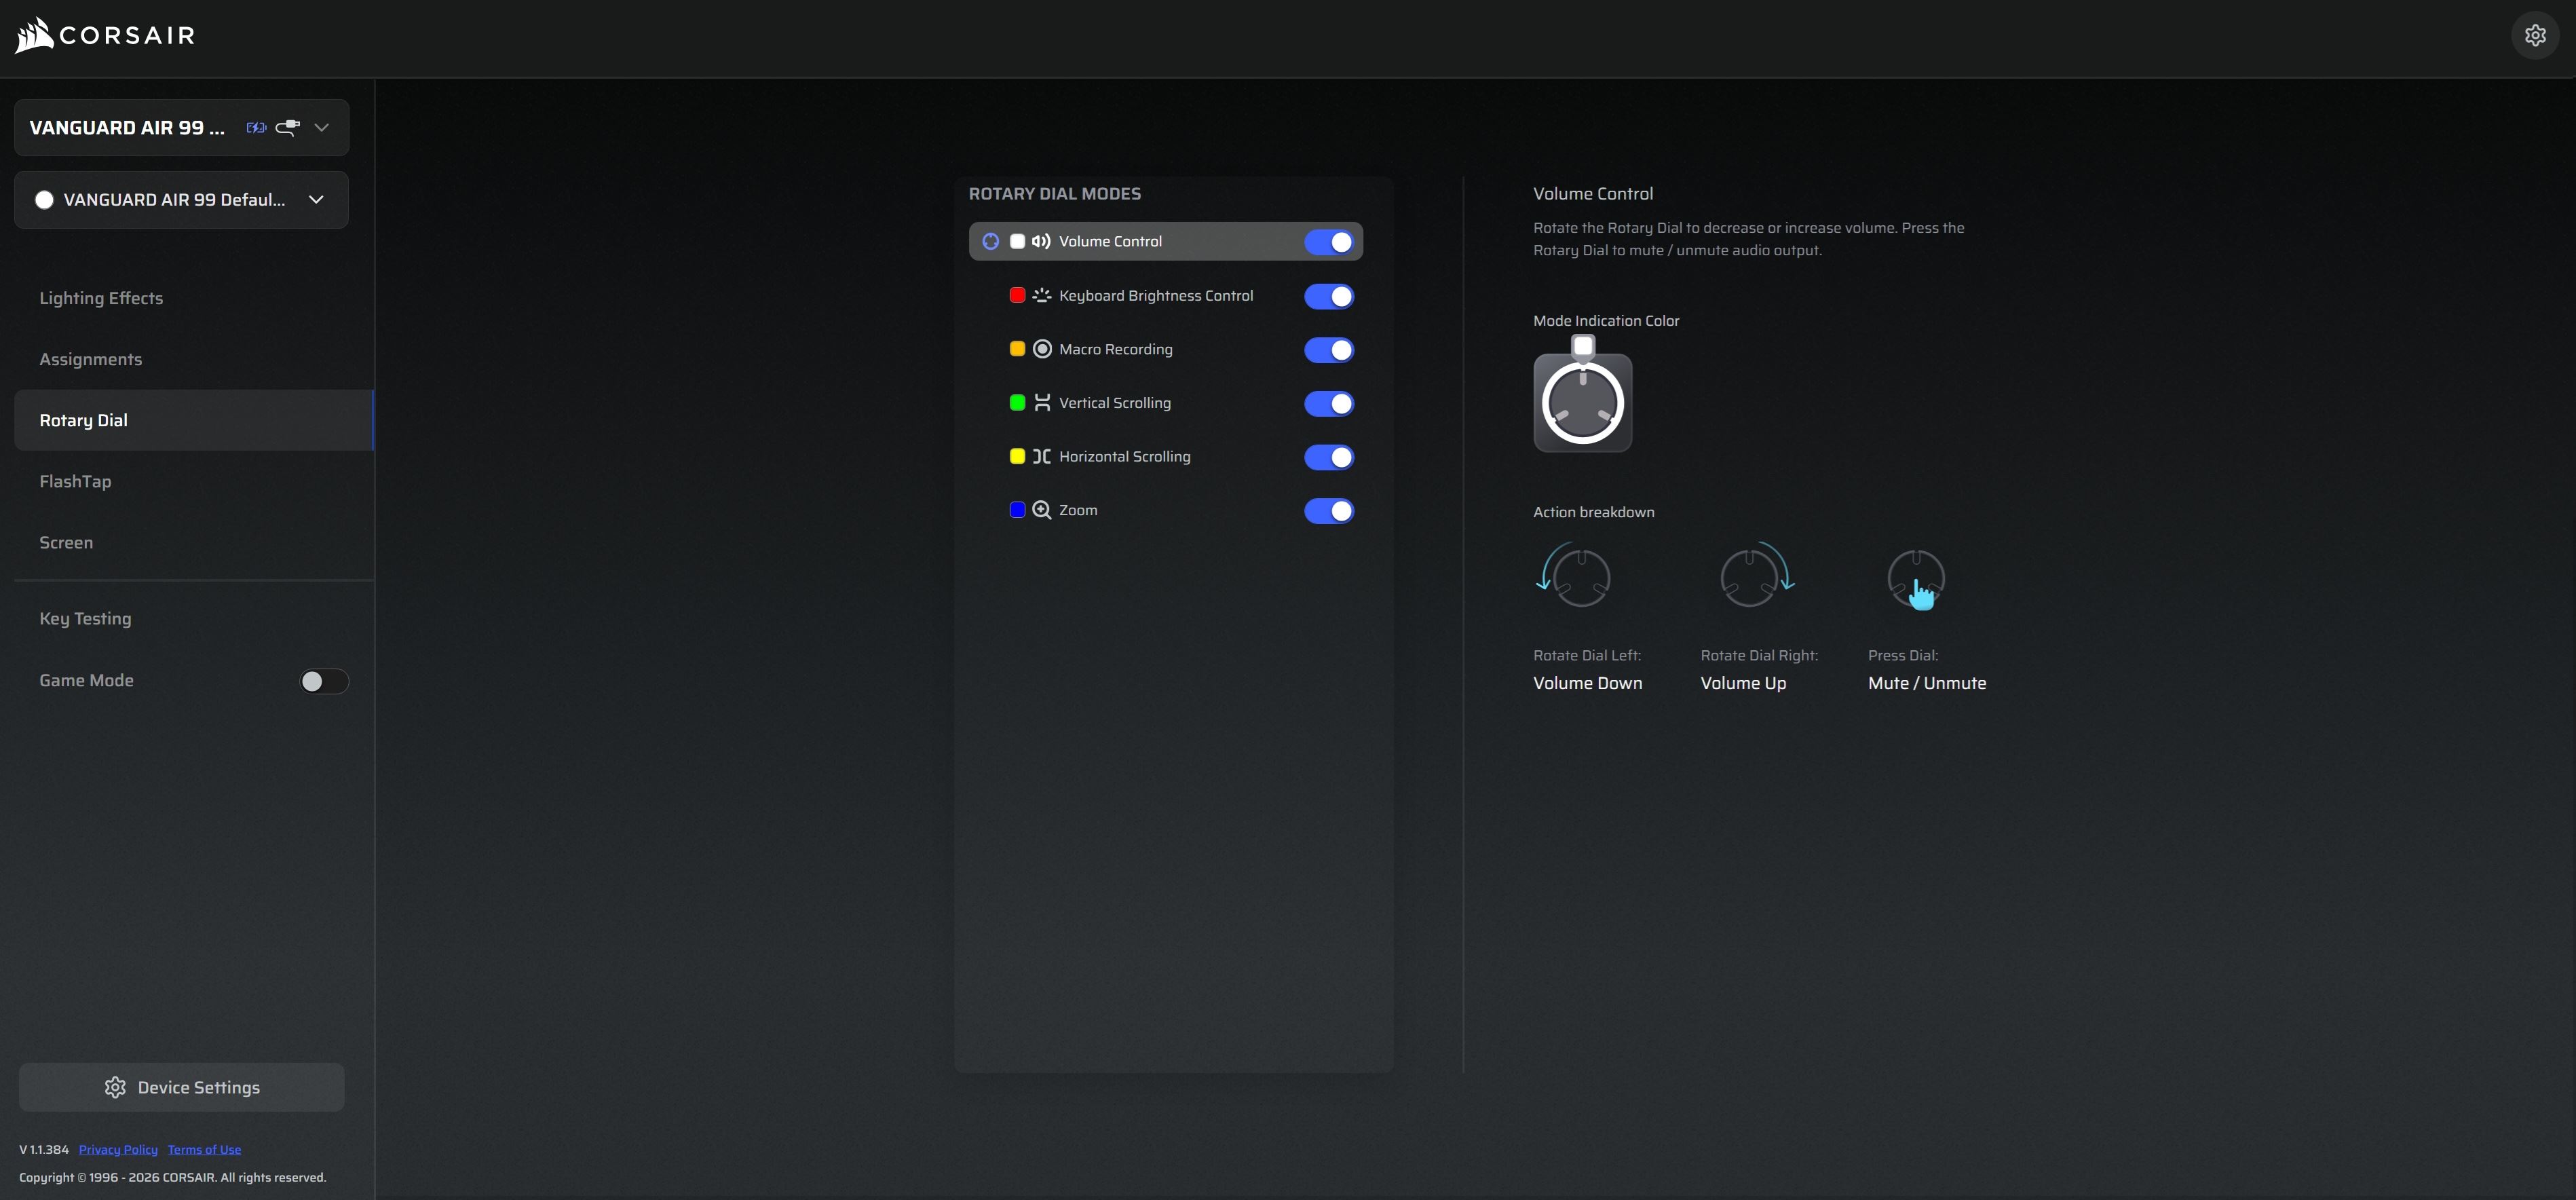The width and height of the screenshot is (2576, 1200).
Task: Click the Corsair sails logo
Action: 34,35
